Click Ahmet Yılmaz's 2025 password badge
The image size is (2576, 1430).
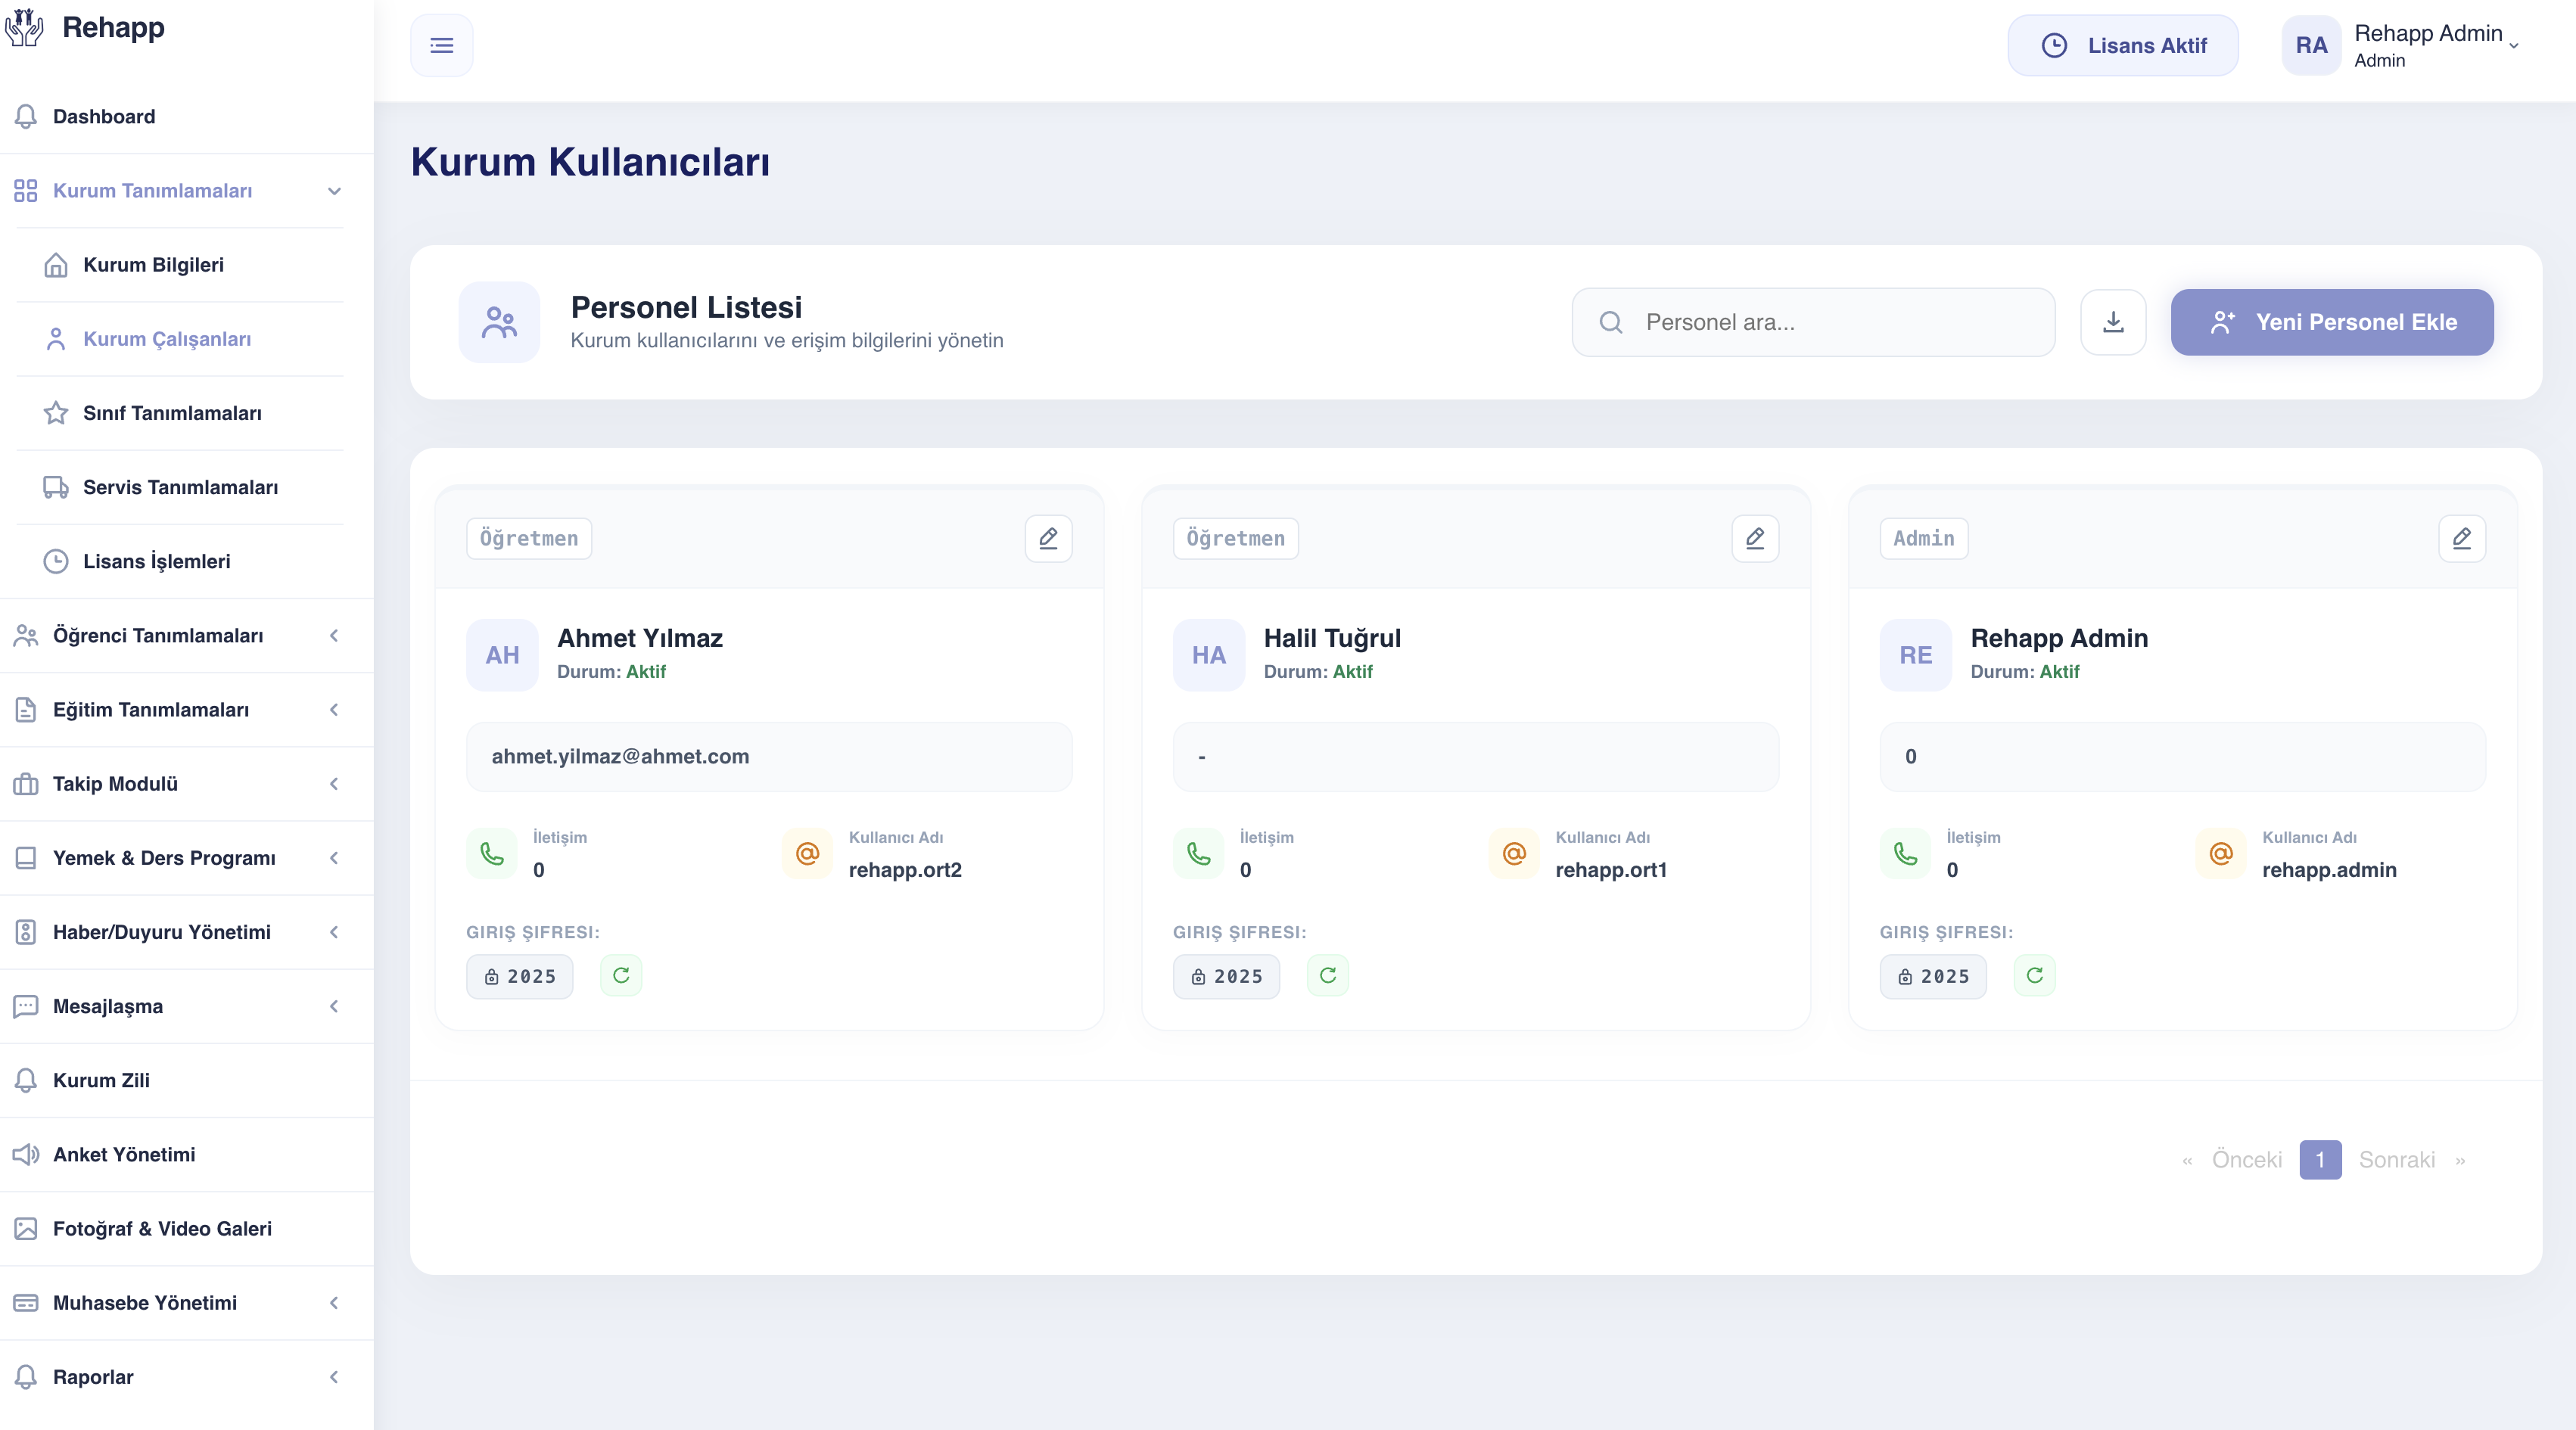pos(520,976)
